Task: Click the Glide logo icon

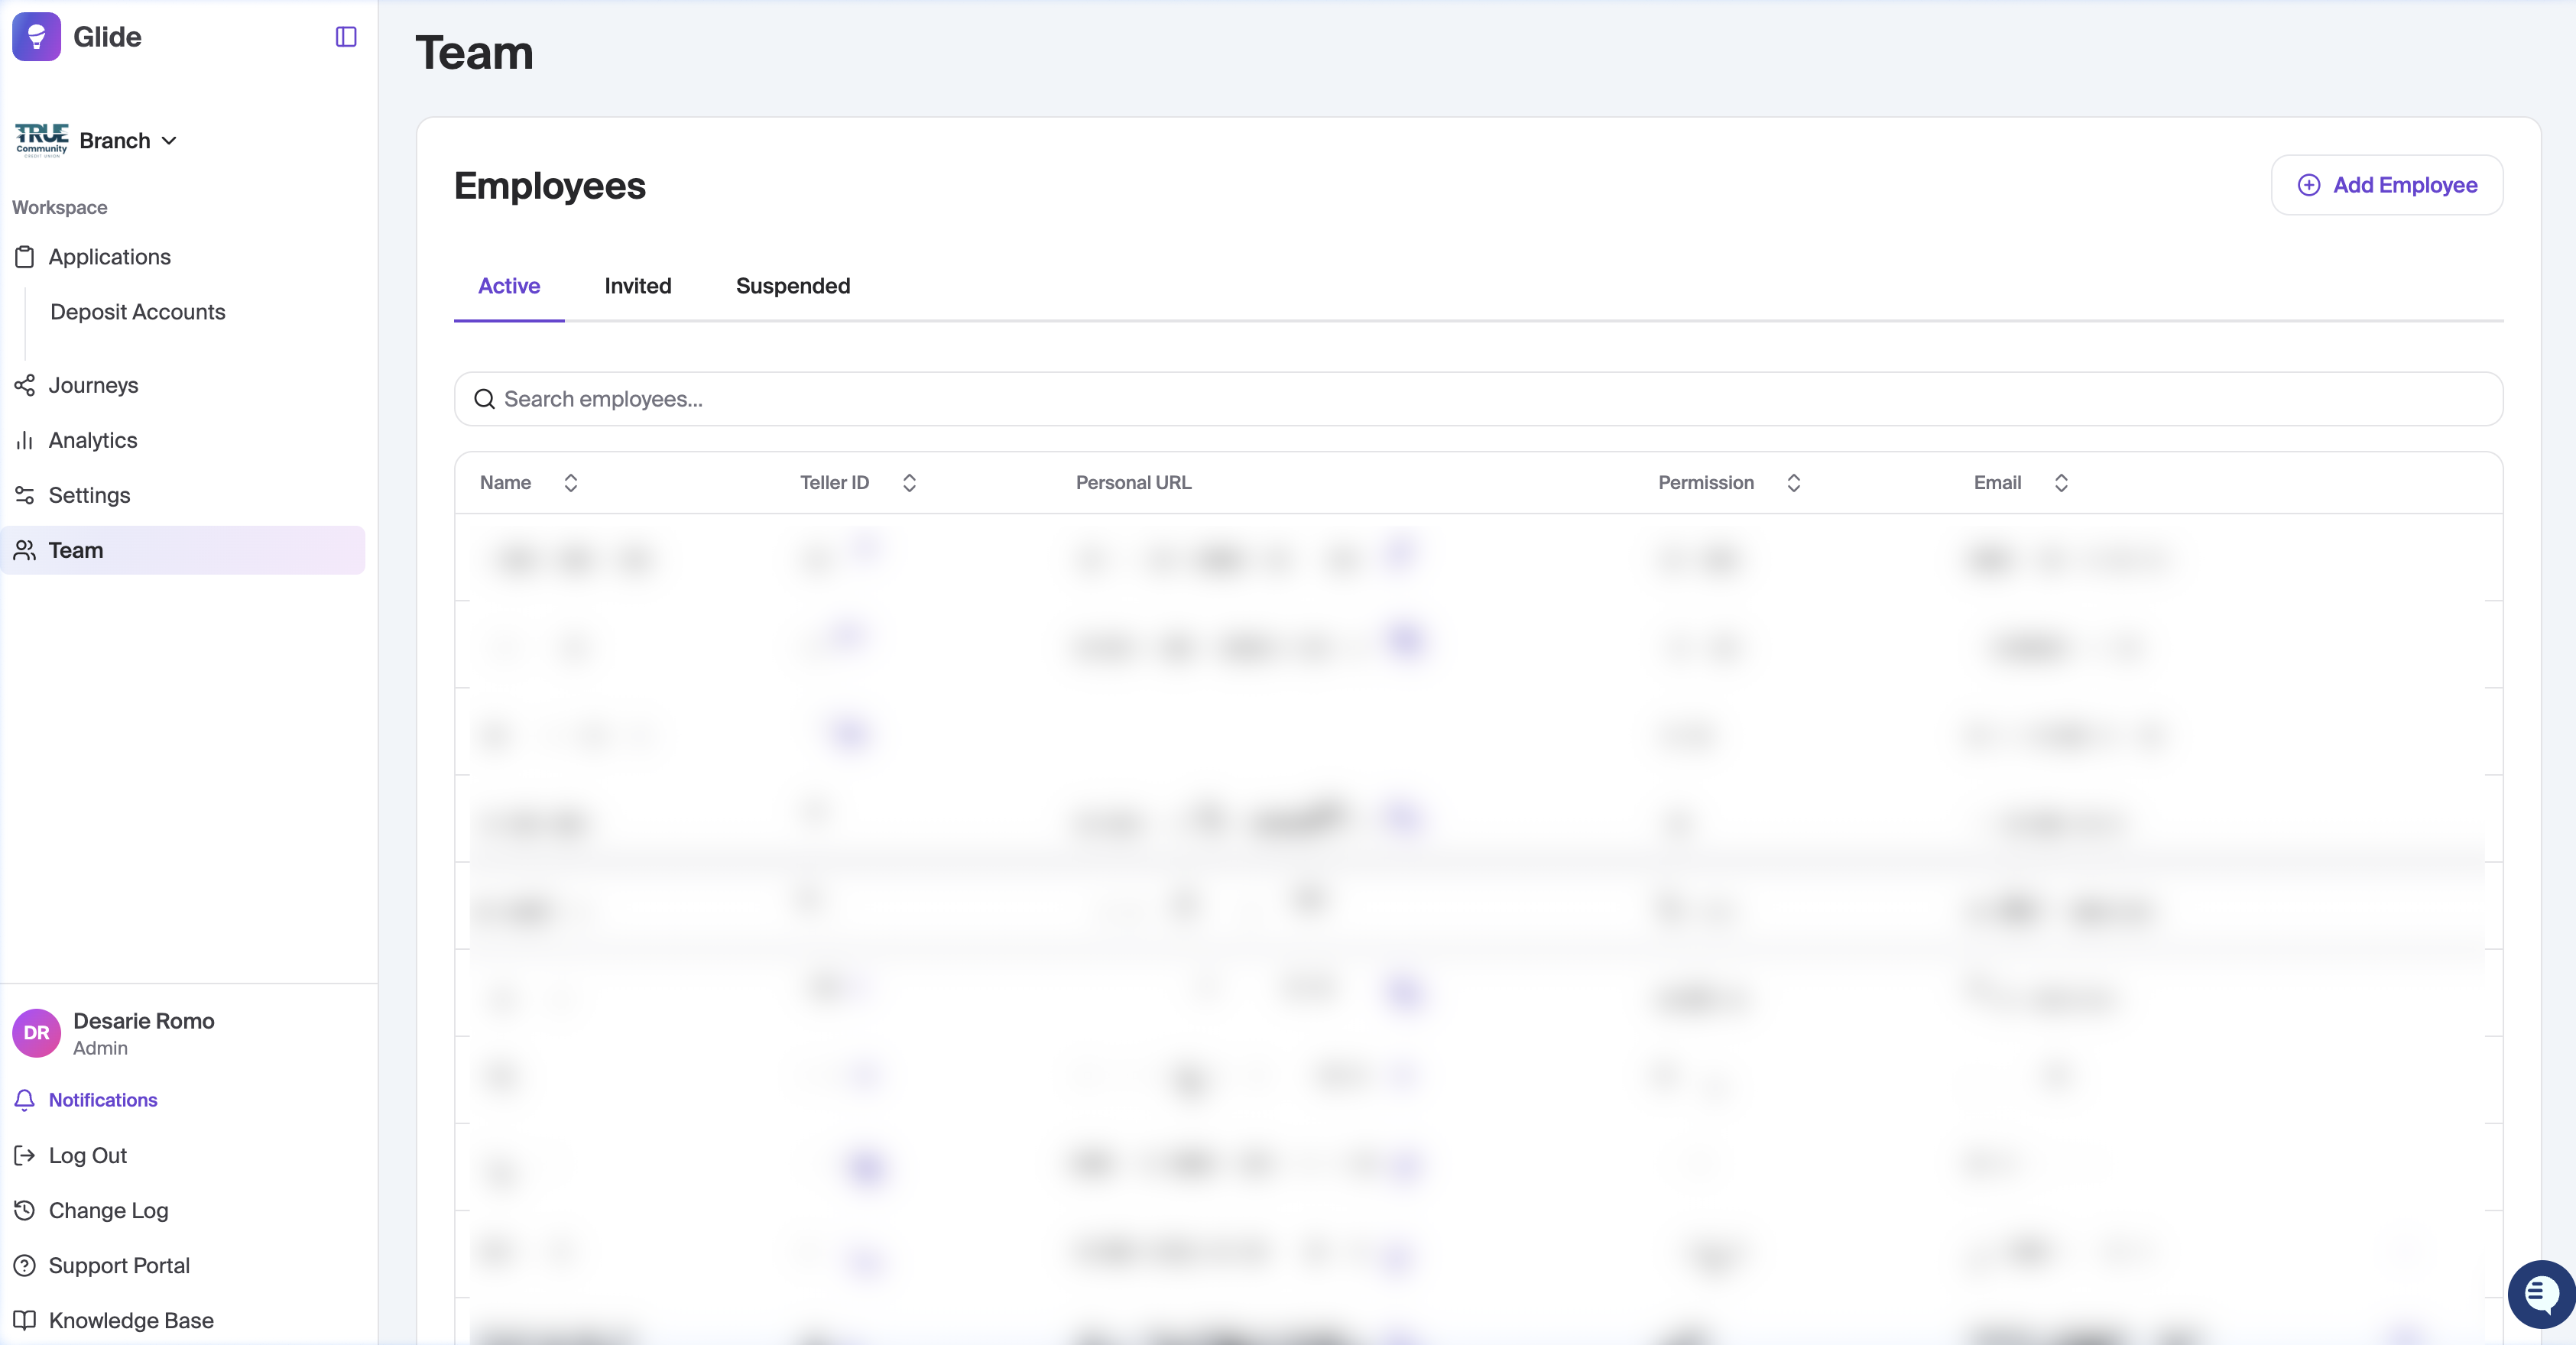Action: [37, 37]
